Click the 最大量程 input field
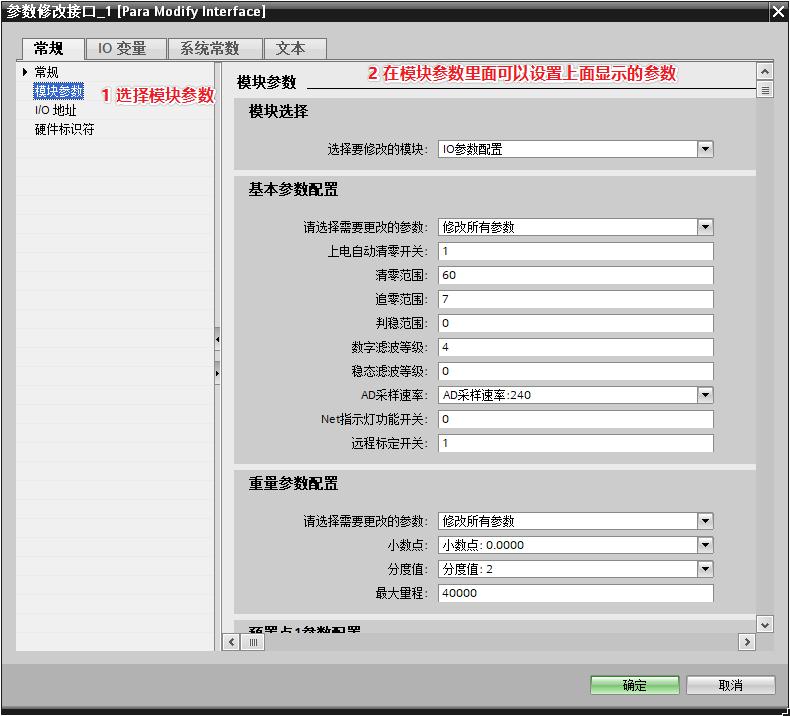 [575, 593]
